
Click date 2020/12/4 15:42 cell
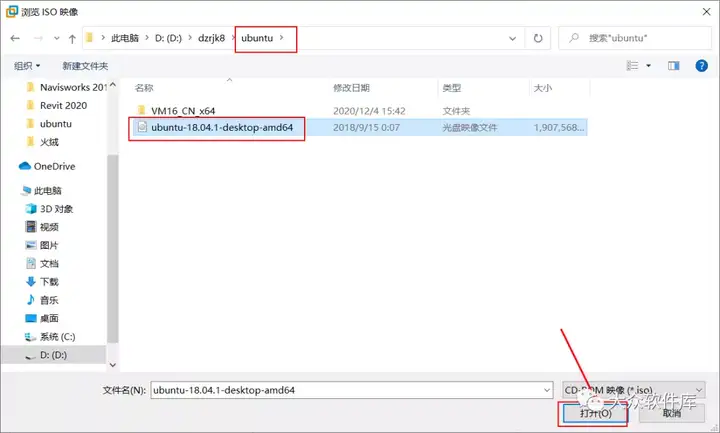coord(369,111)
